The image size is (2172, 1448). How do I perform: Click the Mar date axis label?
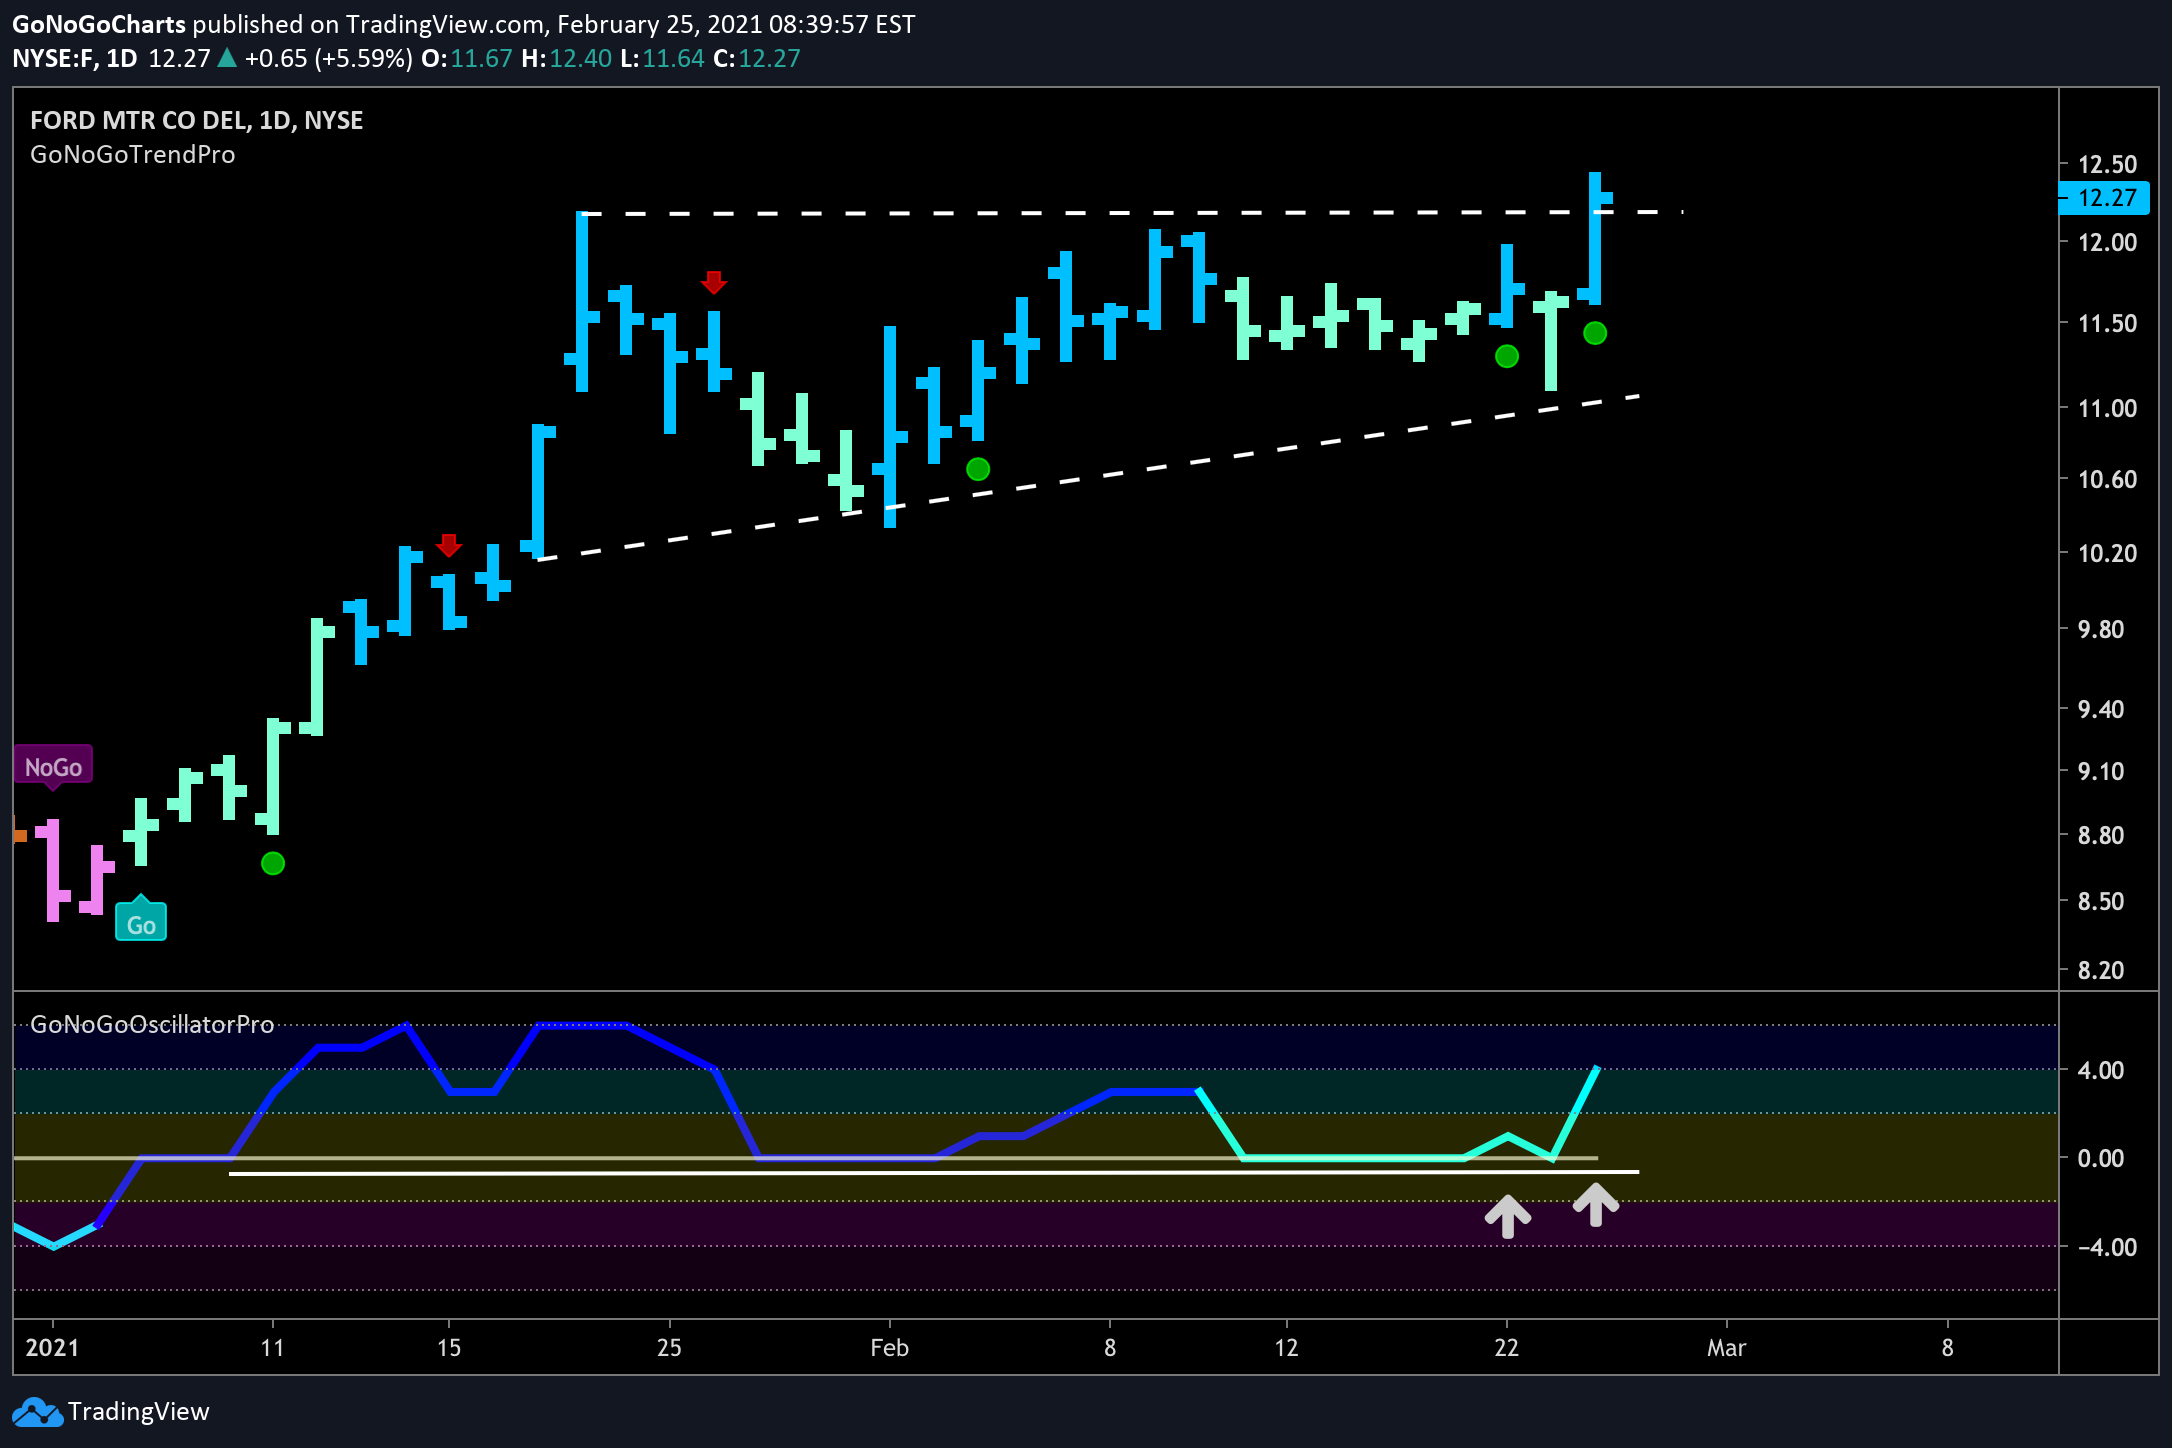1726,1348
